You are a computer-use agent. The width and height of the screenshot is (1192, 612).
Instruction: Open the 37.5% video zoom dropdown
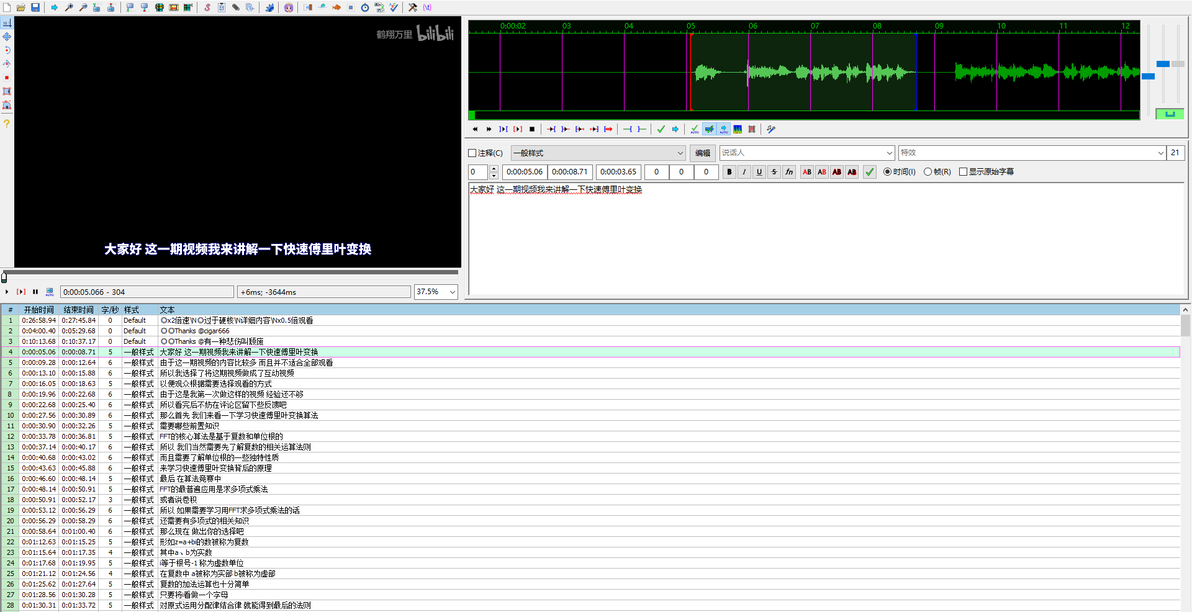click(436, 292)
